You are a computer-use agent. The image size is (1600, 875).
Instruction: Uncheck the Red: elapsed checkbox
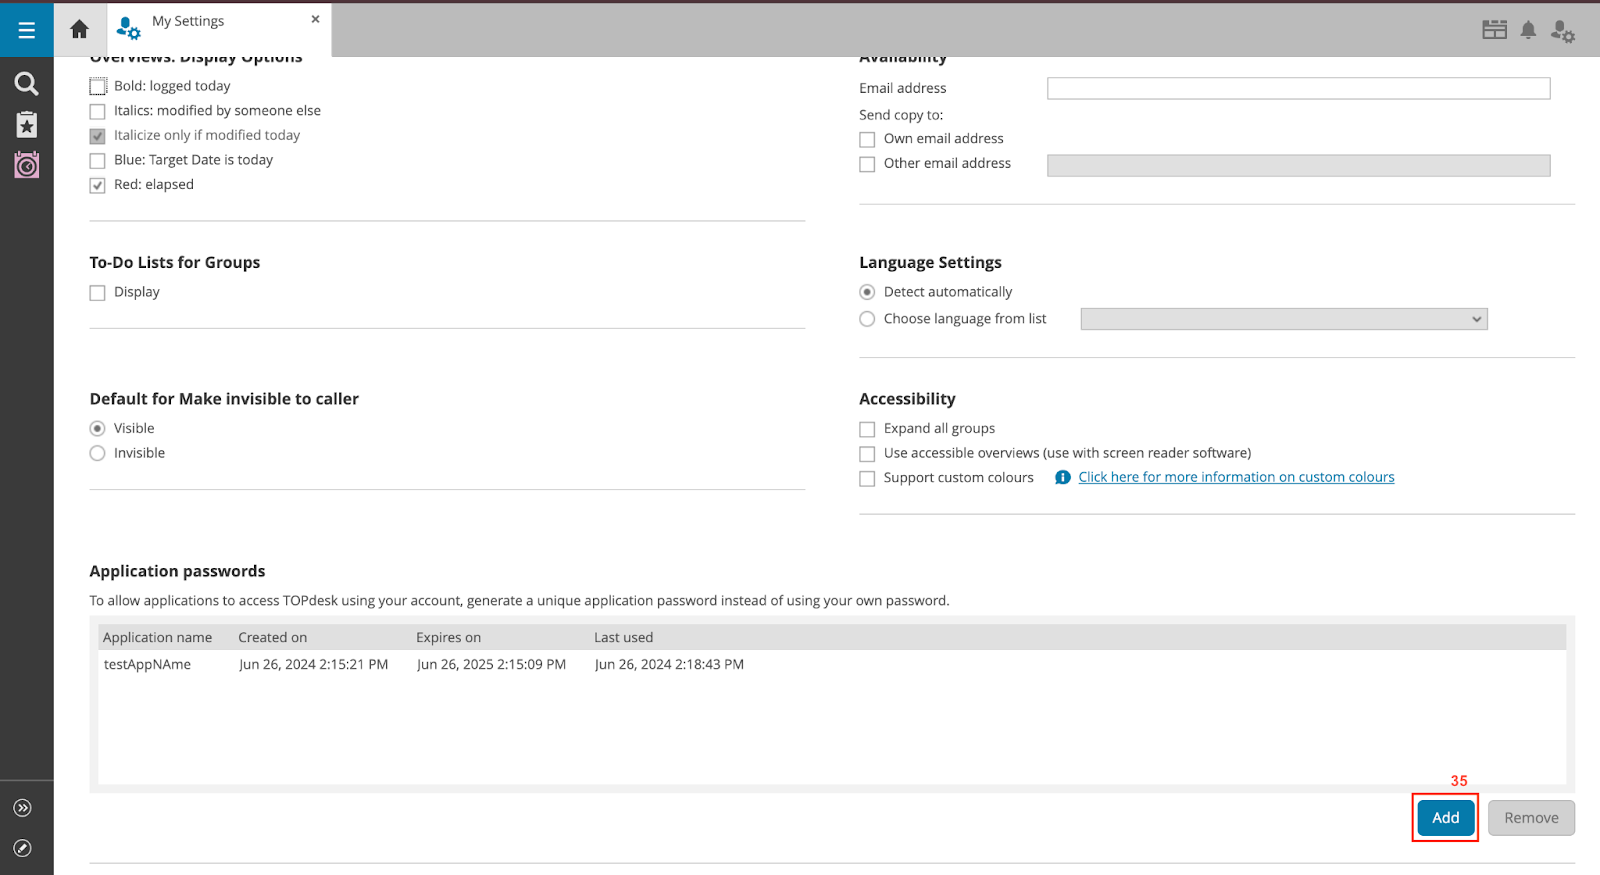[98, 185]
